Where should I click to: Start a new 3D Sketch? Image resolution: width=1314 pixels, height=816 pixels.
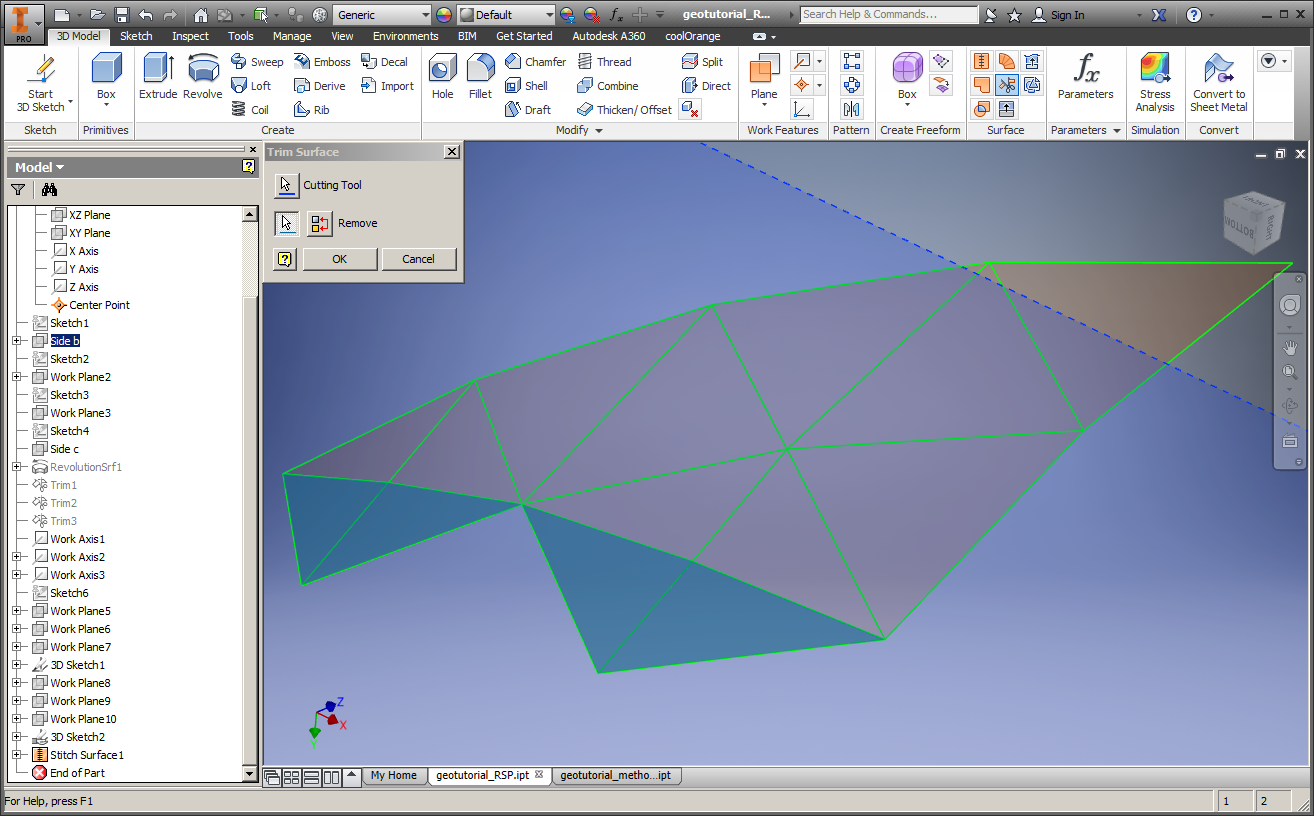tap(41, 82)
